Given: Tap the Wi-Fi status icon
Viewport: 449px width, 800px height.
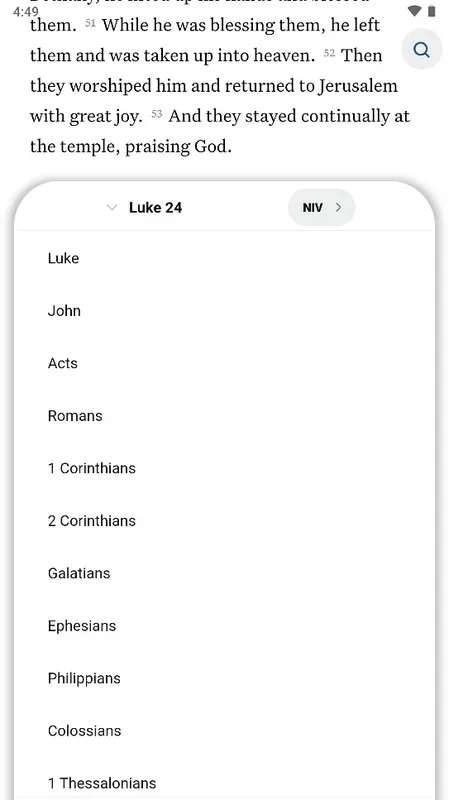Looking at the screenshot, I should (415, 10).
